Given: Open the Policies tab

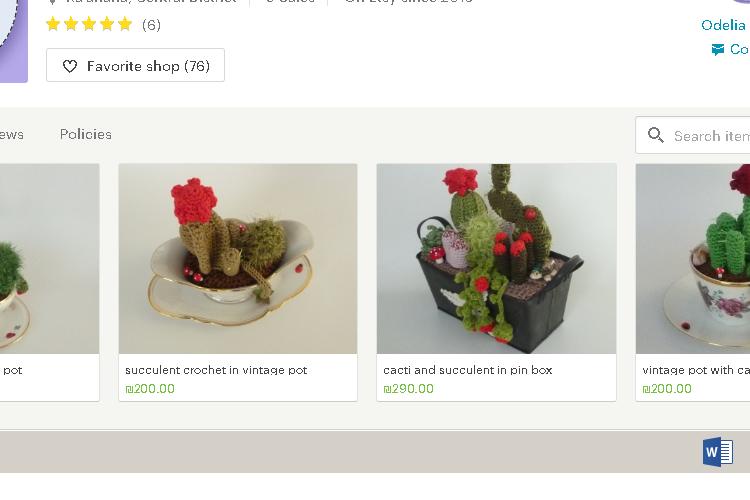Looking at the screenshot, I should 86,134.
